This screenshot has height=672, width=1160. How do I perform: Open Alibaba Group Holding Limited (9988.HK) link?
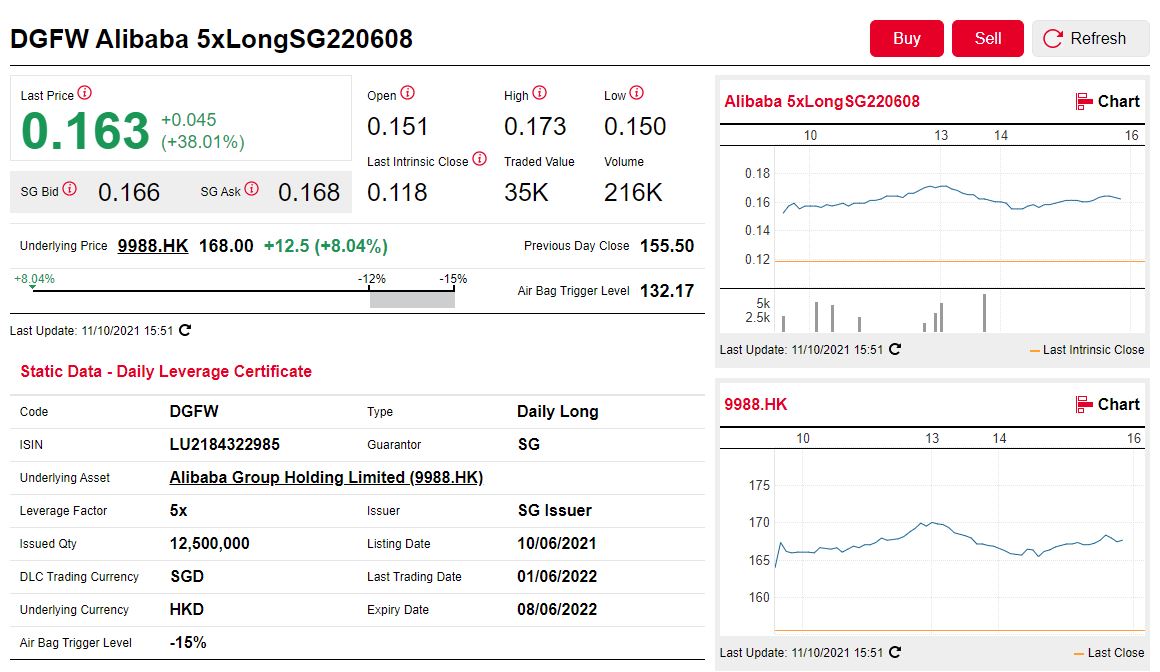(326, 477)
